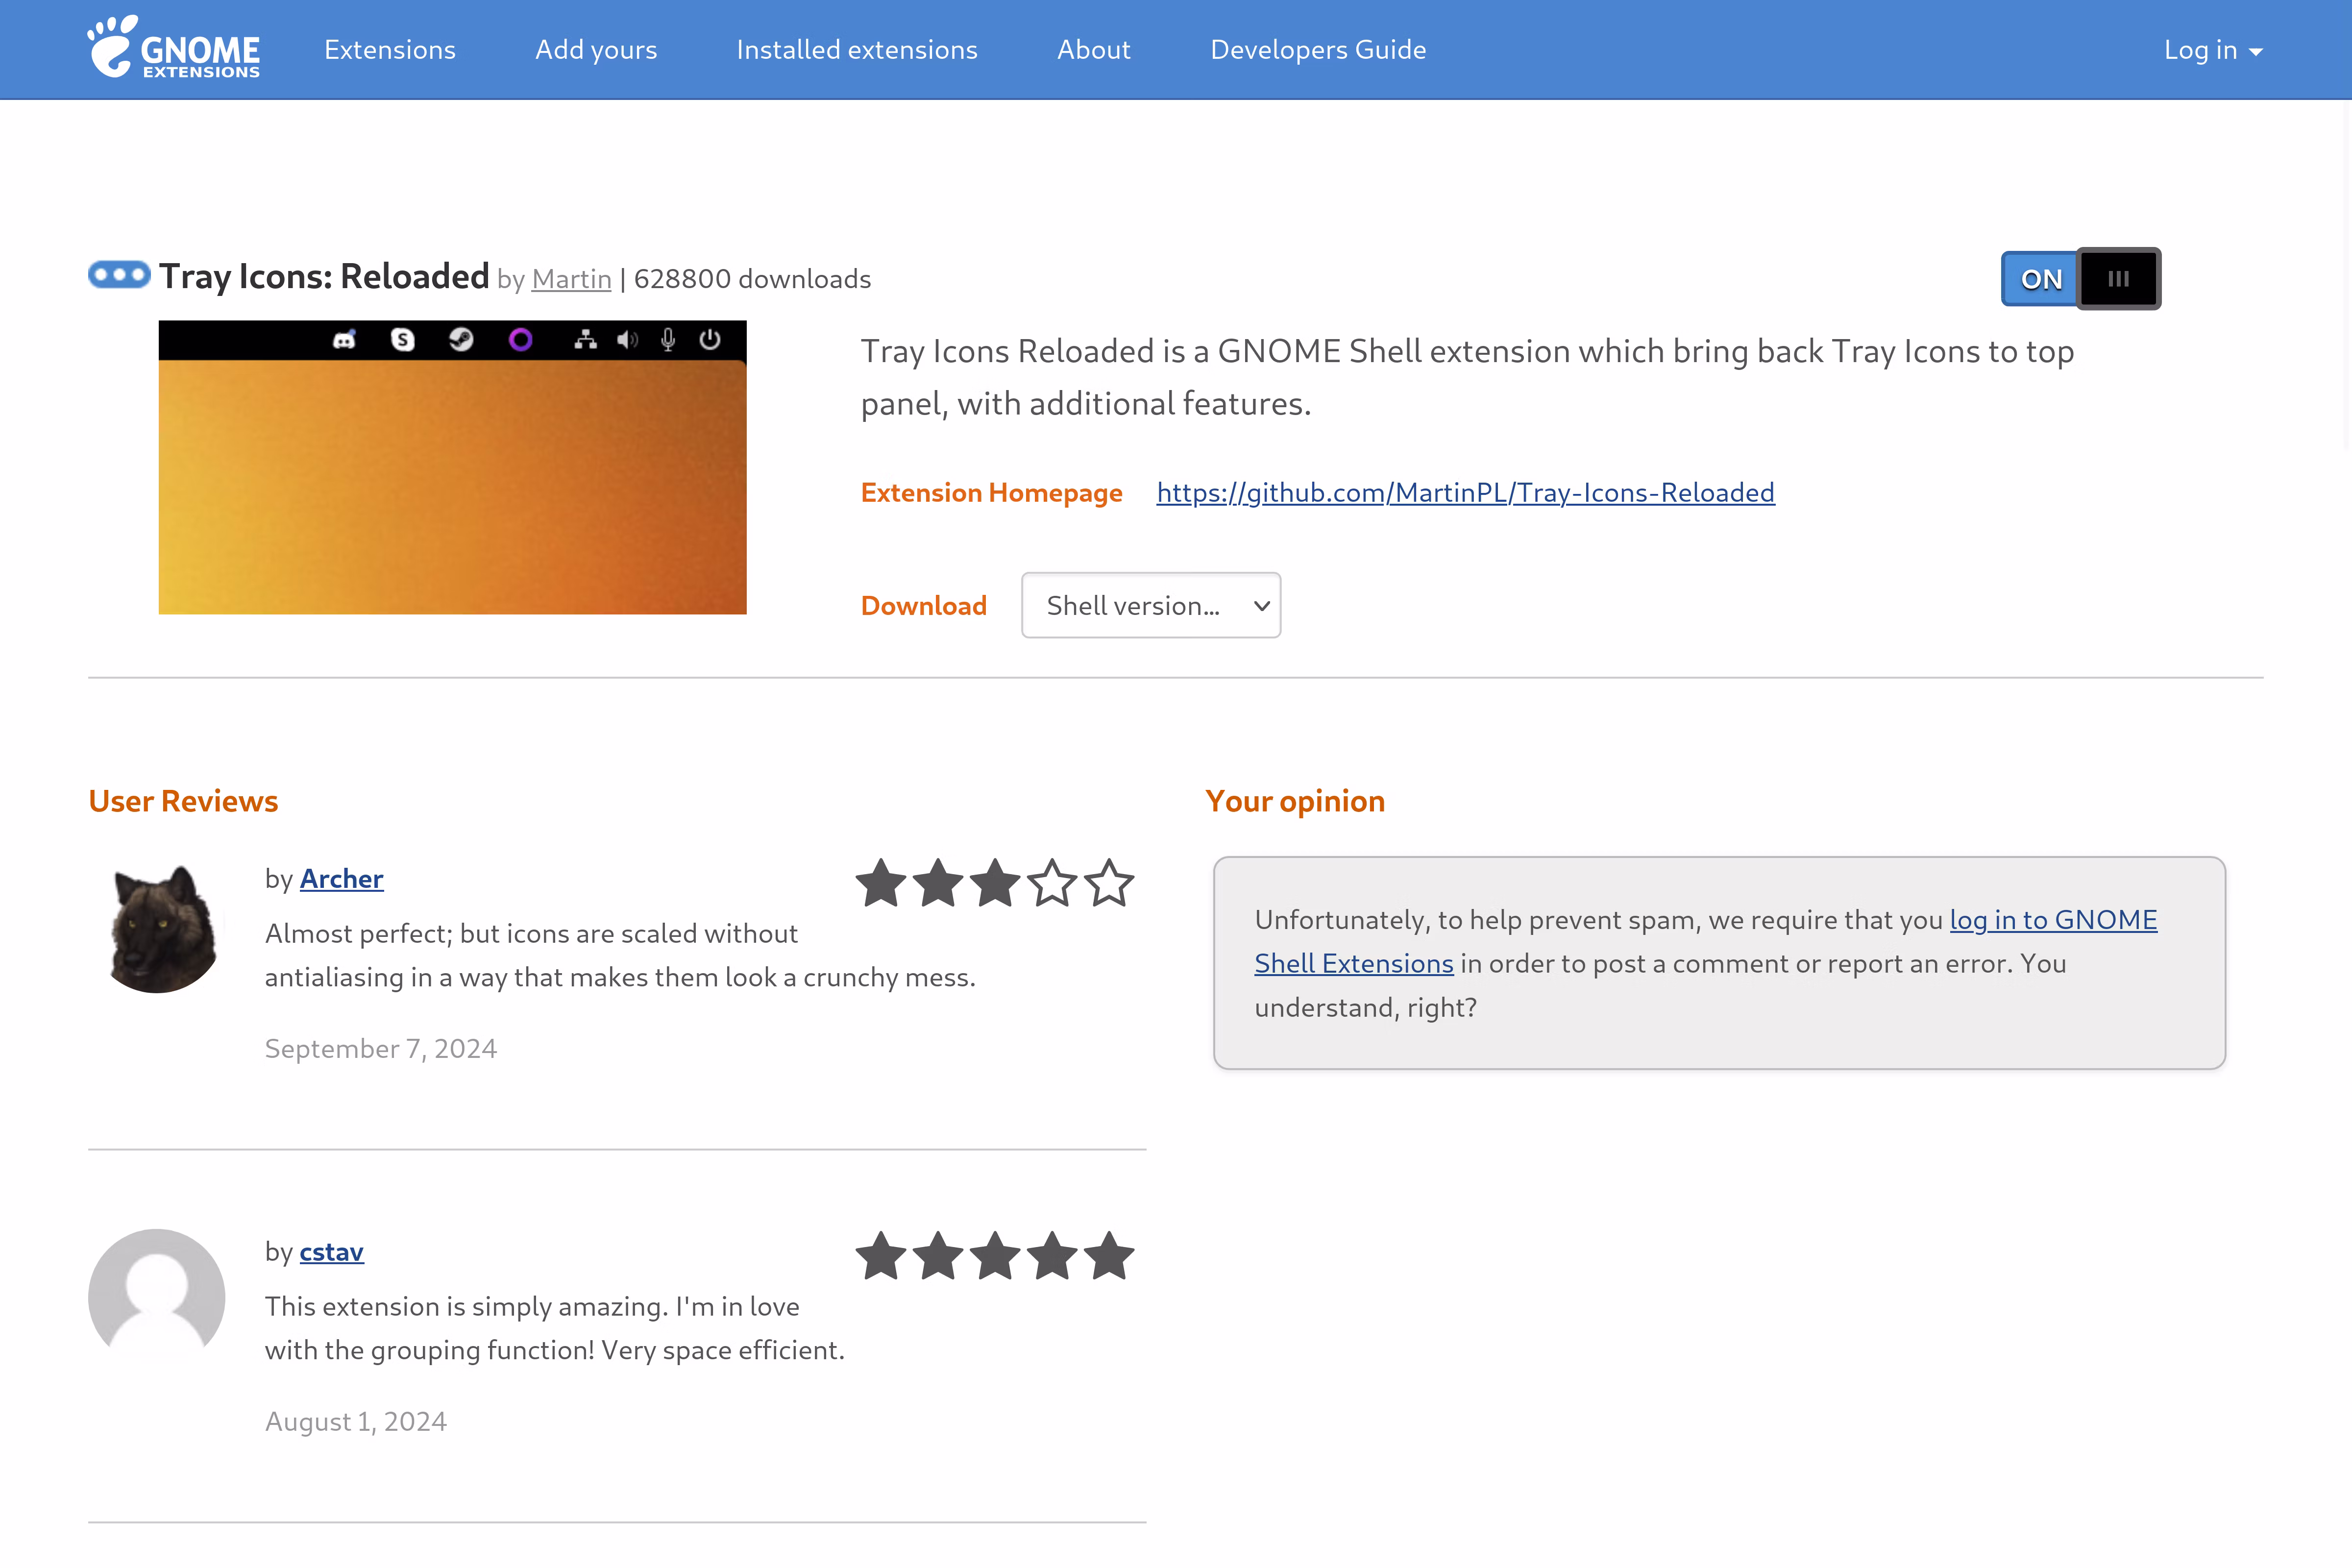Click the extension screenshot thumbnail

(x=452, y=467)
